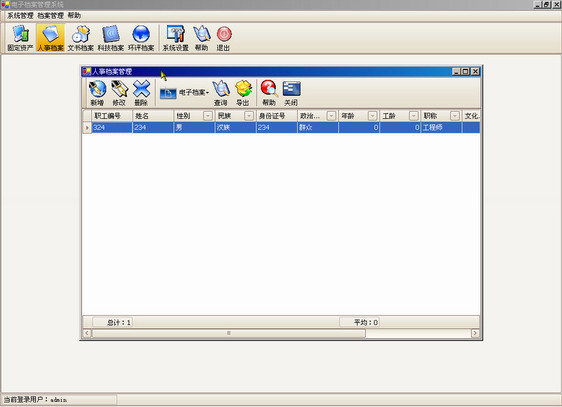562x407 pixels.
Task: Open the 环评档案 globe icon
Action: (141, 38)
